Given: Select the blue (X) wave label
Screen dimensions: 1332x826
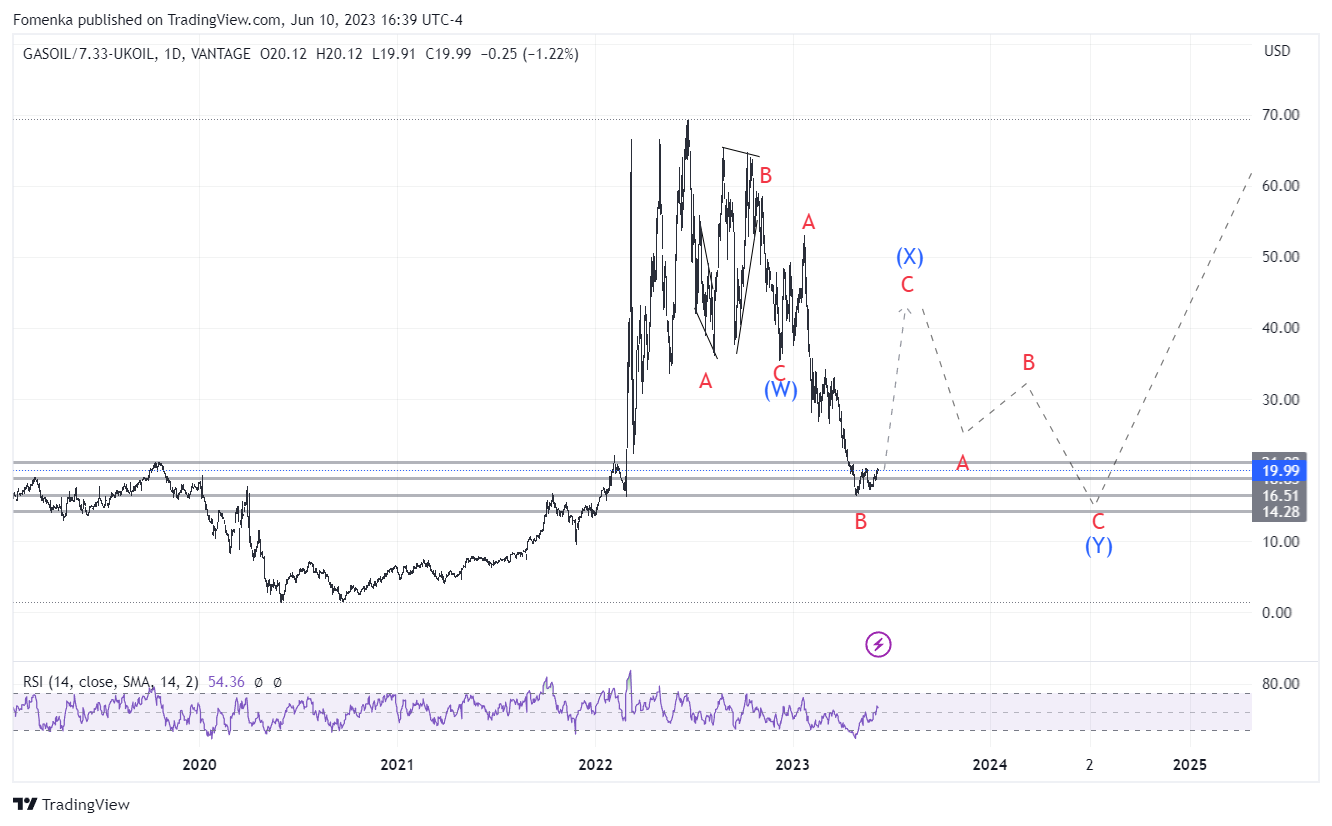Looking at the screenshot, I should [x=909, y=257].
